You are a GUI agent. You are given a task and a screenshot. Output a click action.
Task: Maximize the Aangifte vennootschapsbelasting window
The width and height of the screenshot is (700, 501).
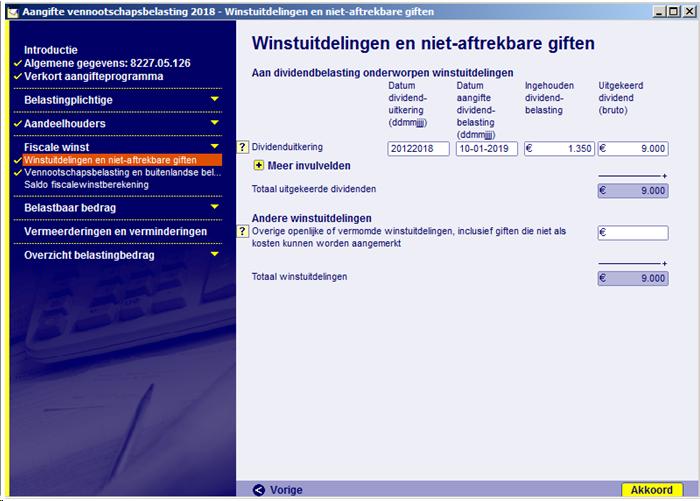pos(674,12)
